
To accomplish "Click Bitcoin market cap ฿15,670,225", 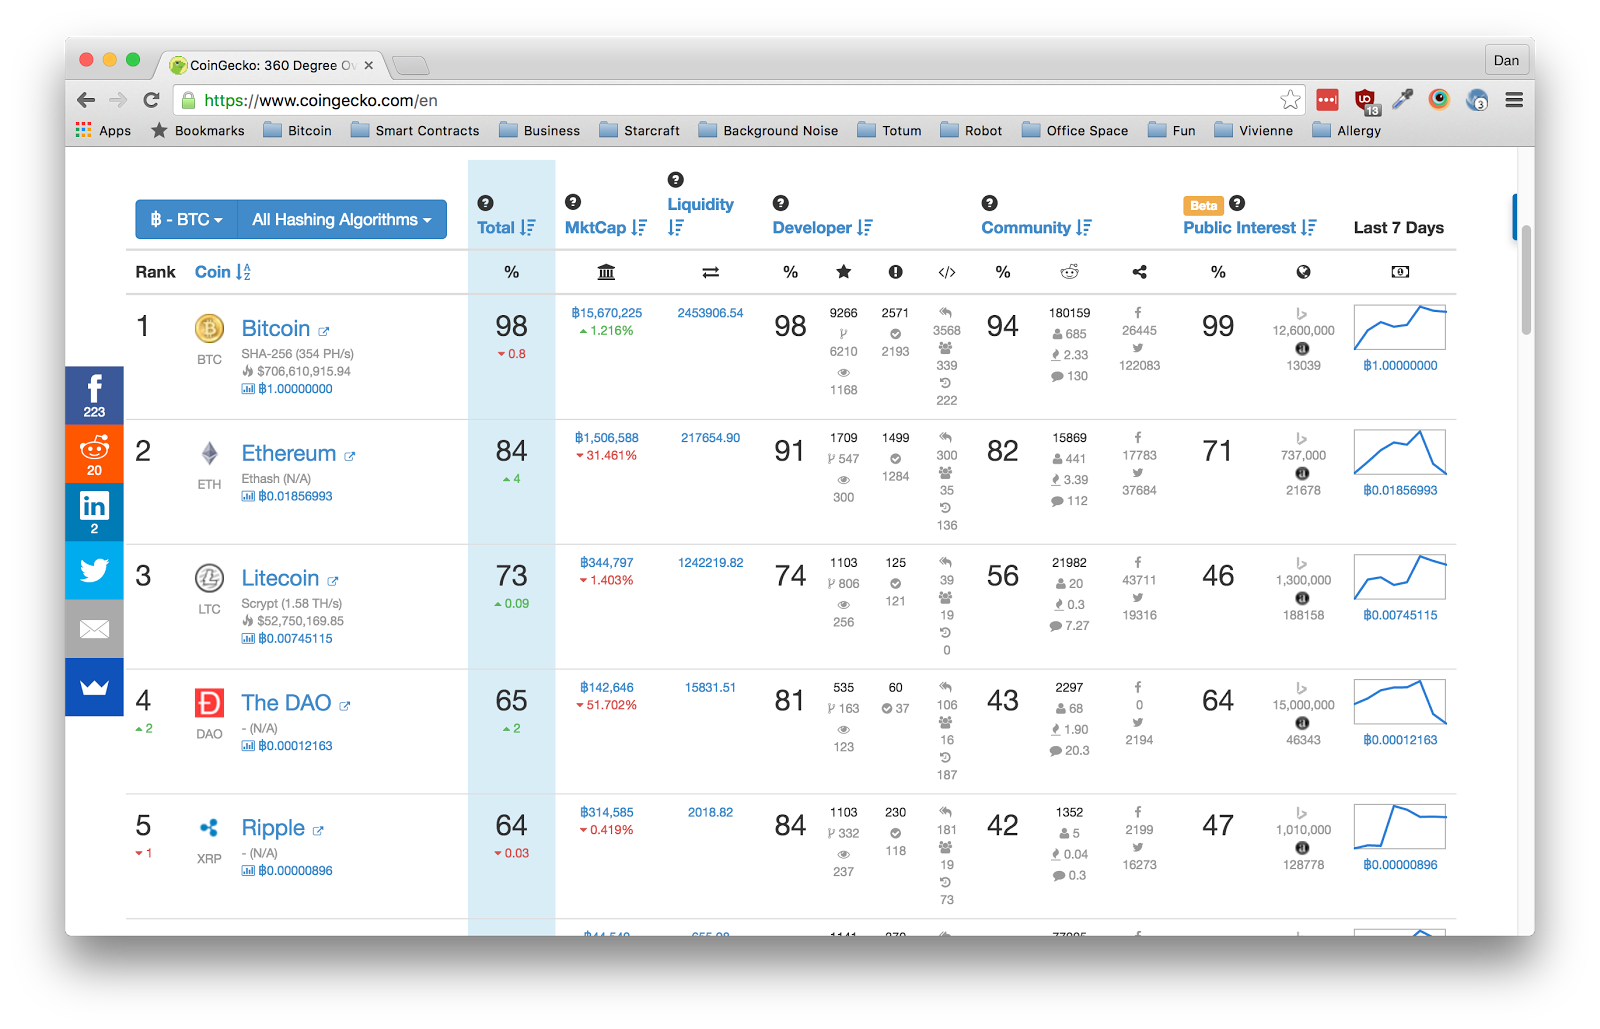I will click(607, 313).
